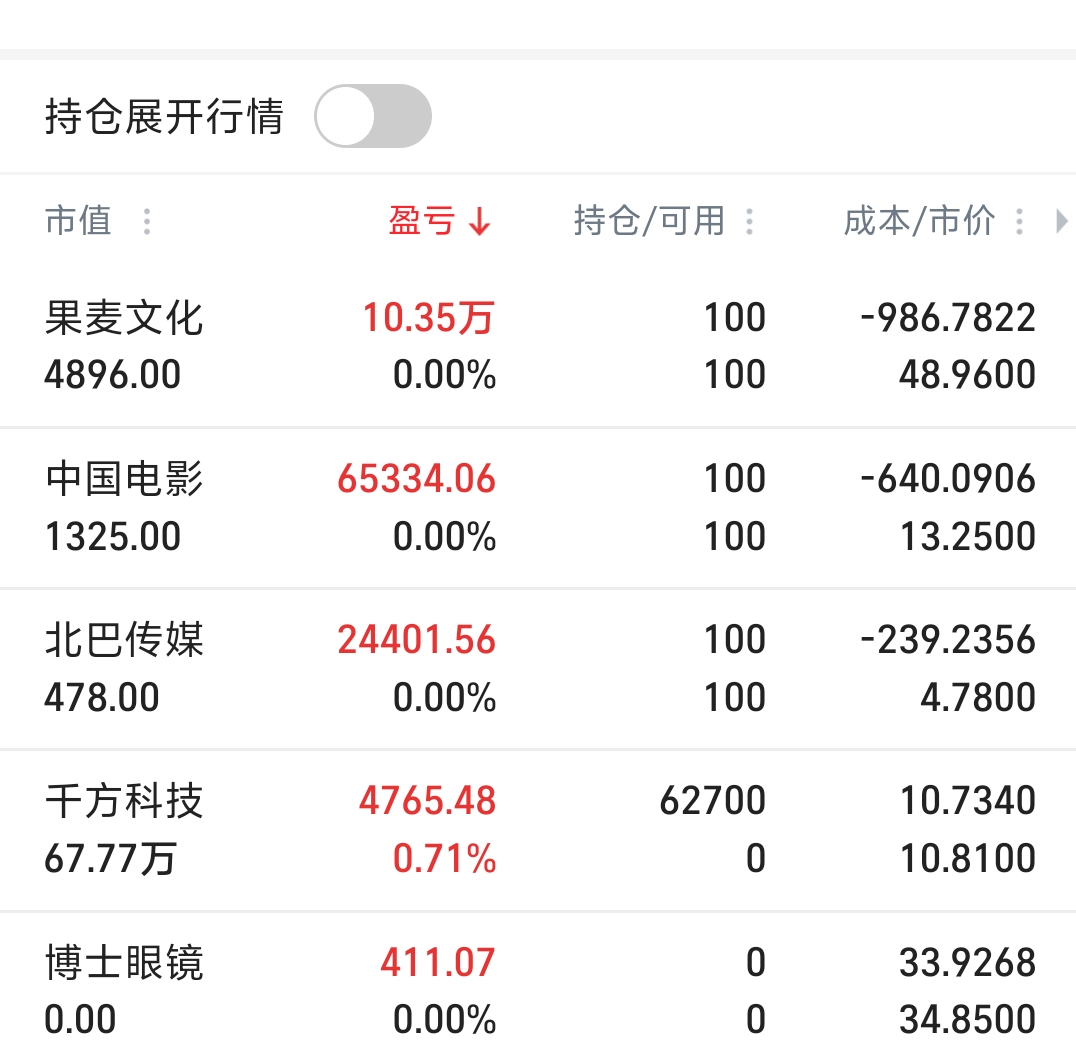Click 中国电影 profit value 65334.06
Viewport: 1076px width, 1057px height.
(417, 478)
